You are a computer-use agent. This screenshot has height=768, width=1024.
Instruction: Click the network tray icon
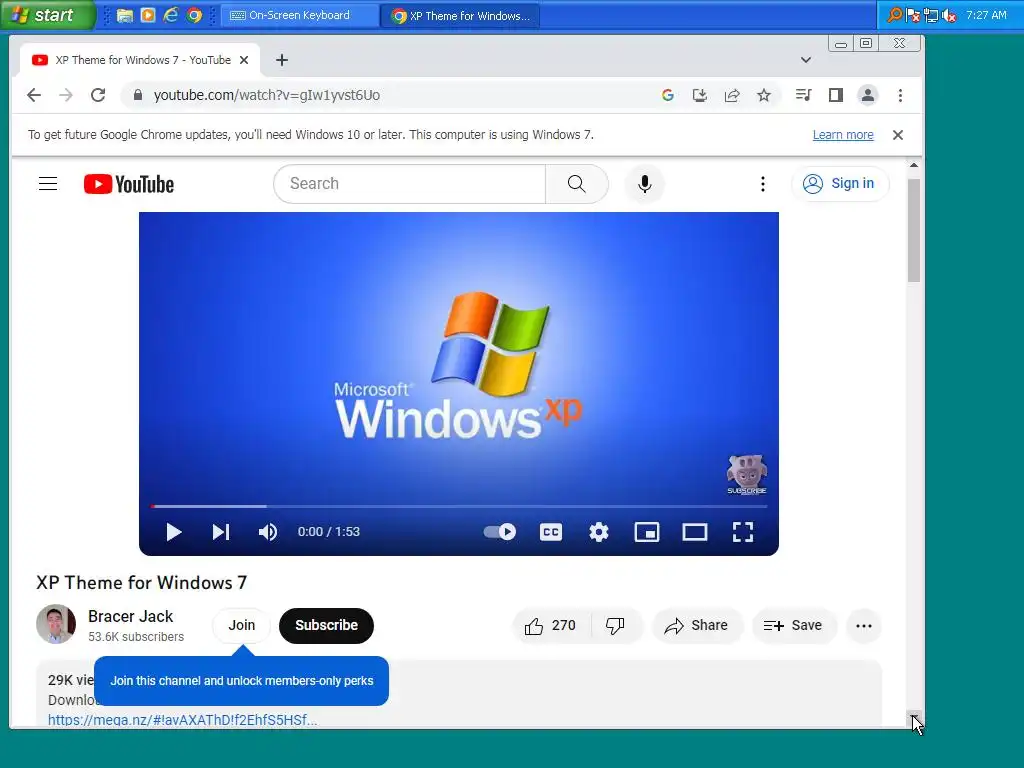point(931,15)
